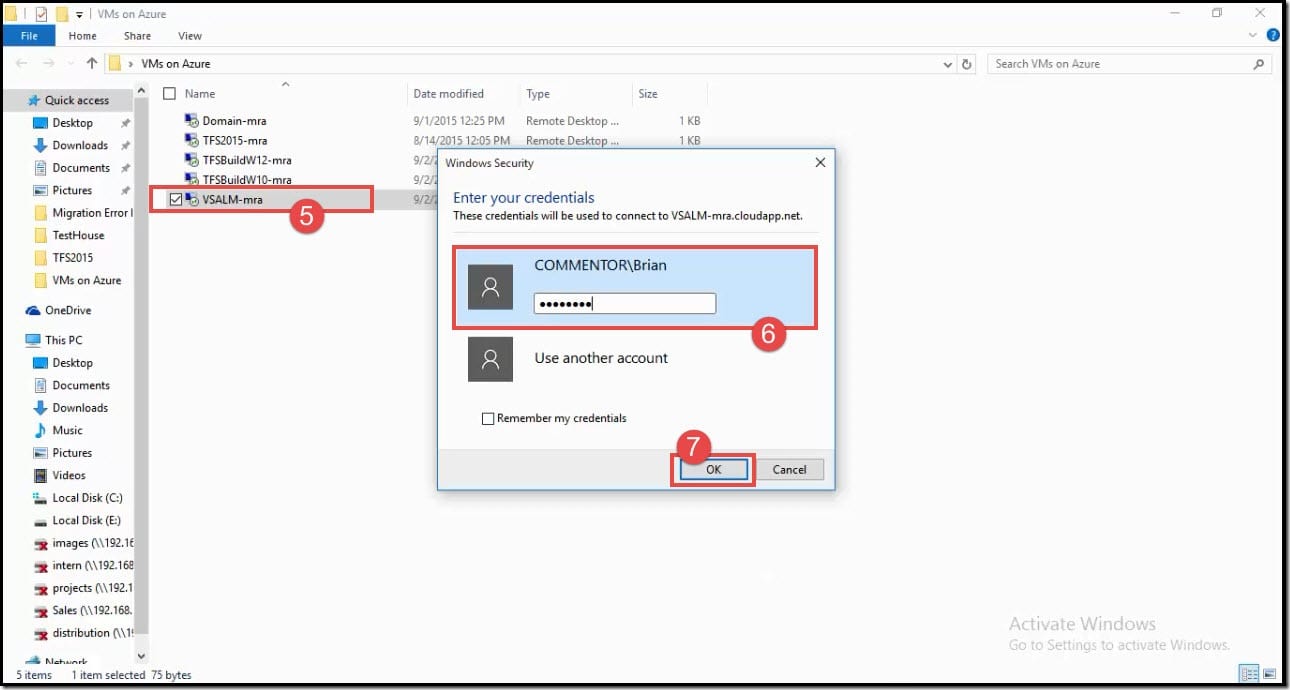
Task: Select the Domain-mra RDP file icon
Action: click(191, 121)
